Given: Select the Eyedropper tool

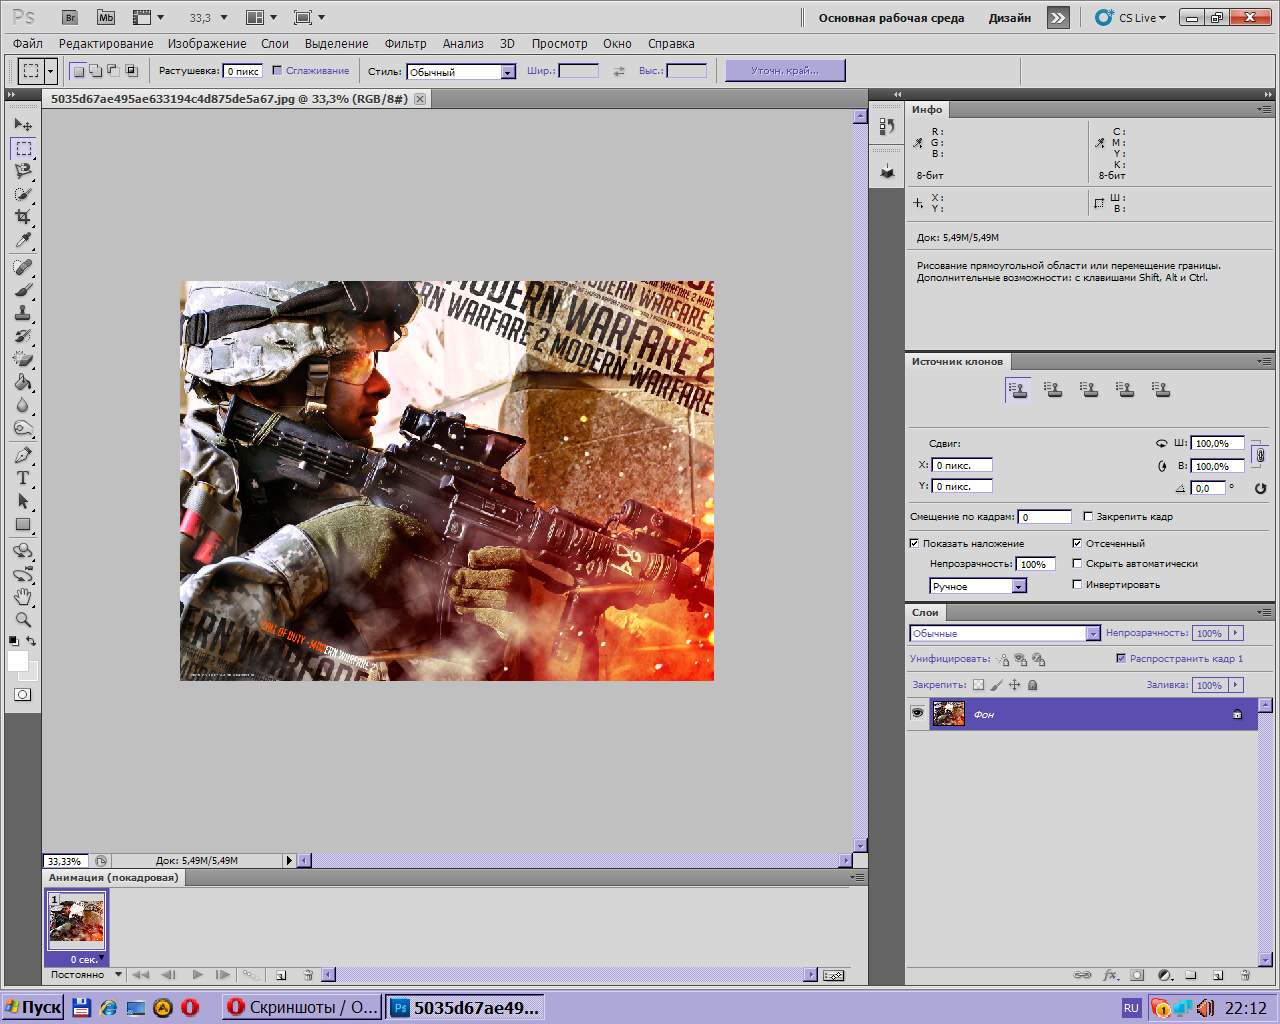Looking at the screenshot, I should tap(23, 240).
